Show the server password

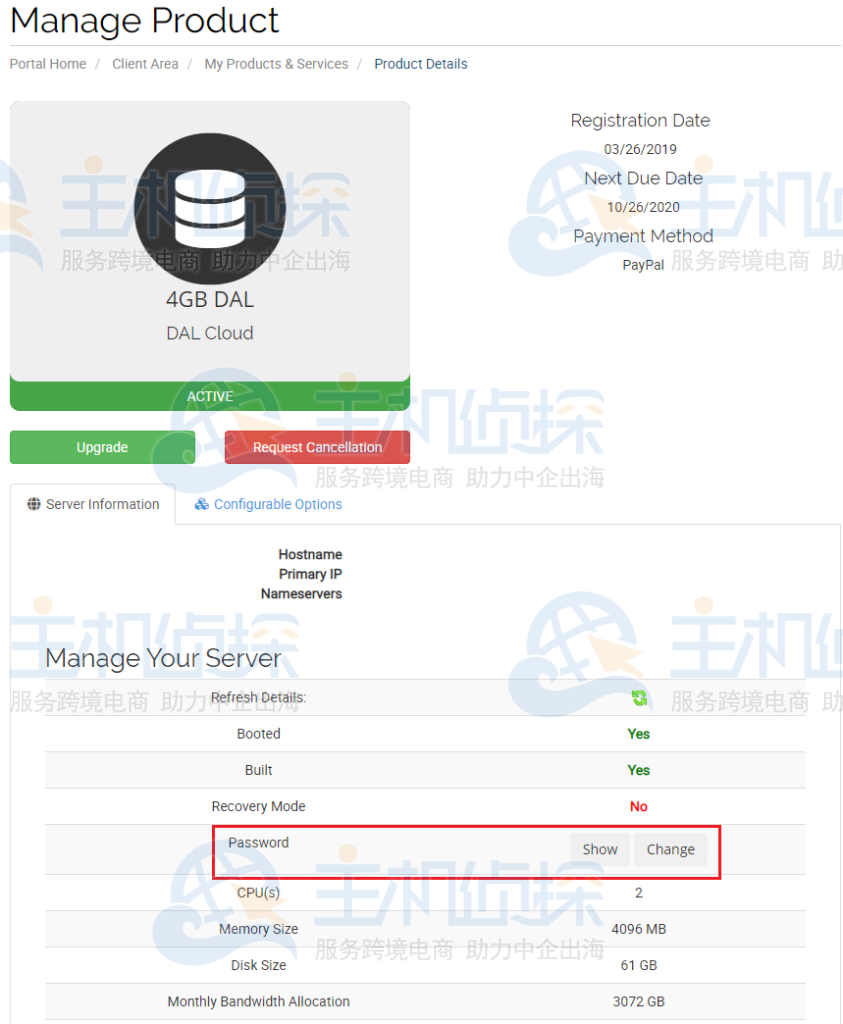[599, 848]
